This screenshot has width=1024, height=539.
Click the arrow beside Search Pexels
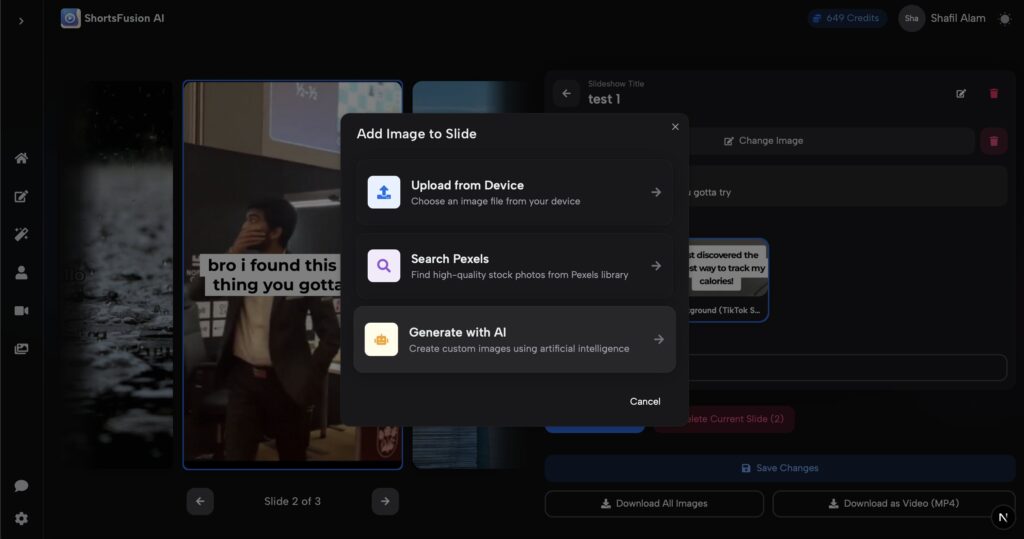click(656, 266)
